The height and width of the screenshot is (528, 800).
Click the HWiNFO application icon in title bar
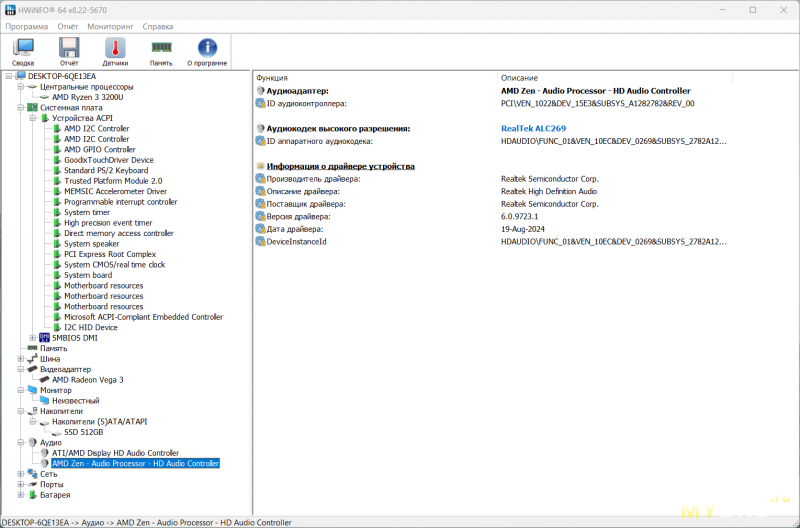pos(10,10)
